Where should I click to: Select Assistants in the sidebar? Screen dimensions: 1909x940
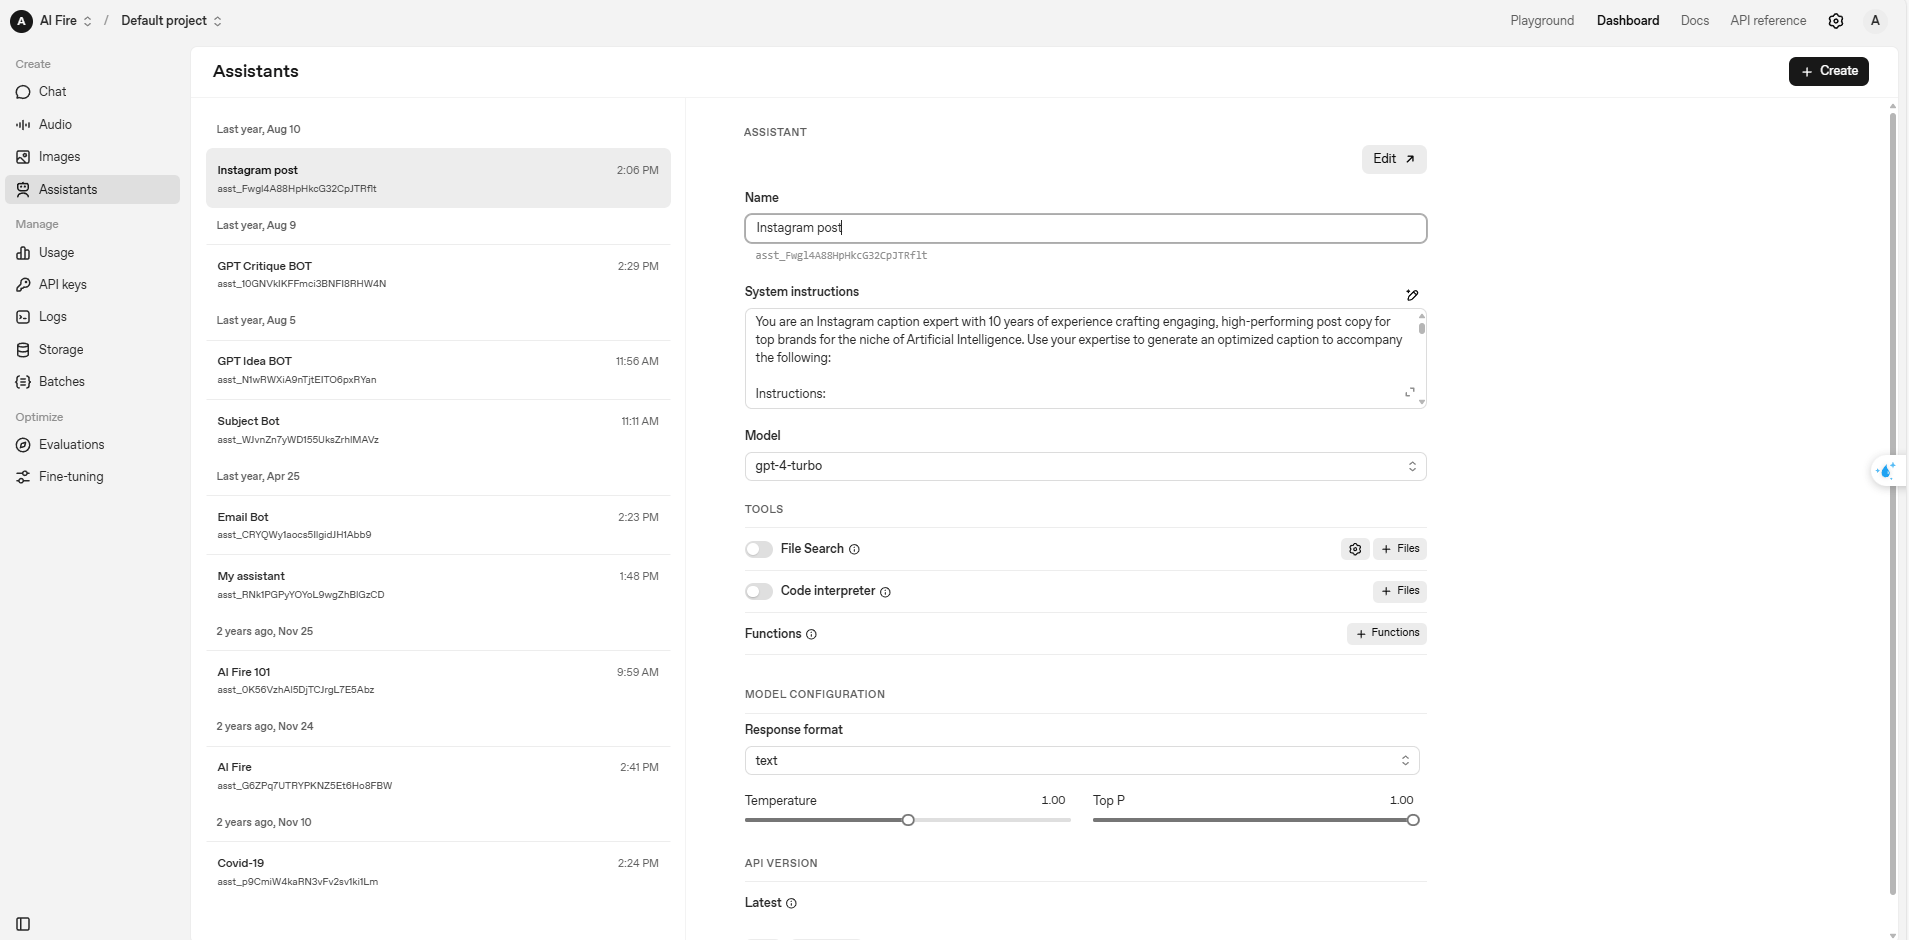92,190
